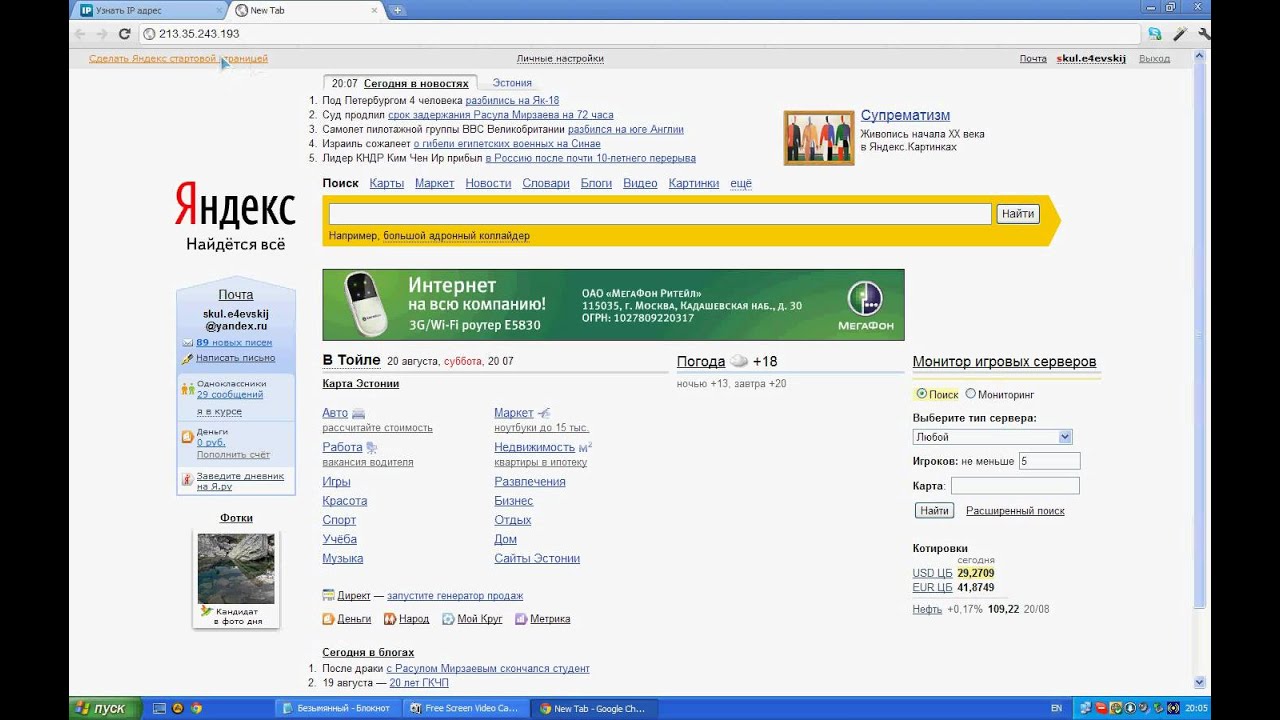
Task: Open the Карта Эстонии link
Action: pyautogui.click(x=361, y=384)
